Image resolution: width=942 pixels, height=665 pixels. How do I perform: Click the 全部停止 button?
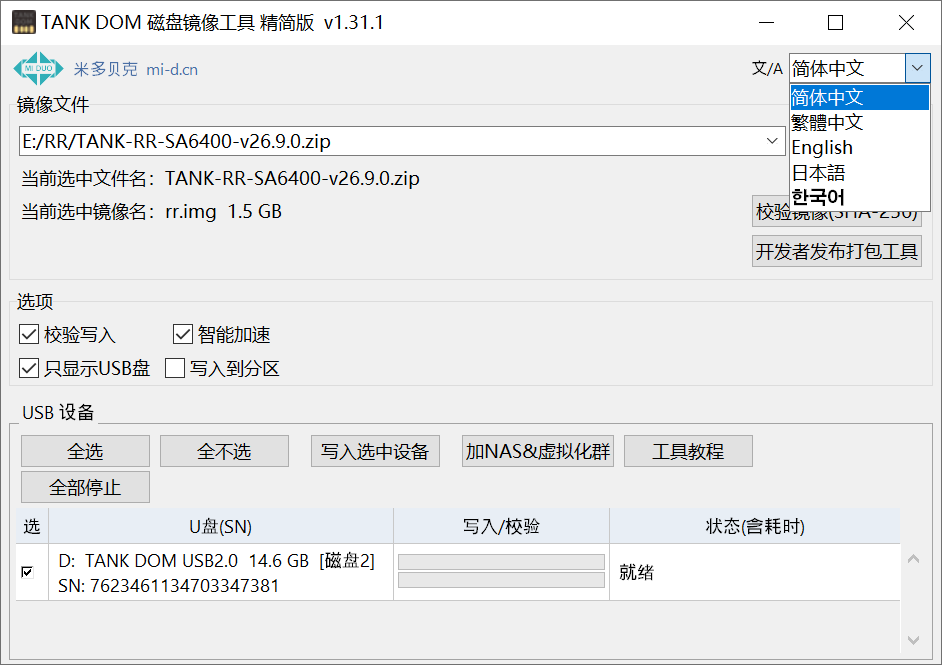click(x=85, y=487)
